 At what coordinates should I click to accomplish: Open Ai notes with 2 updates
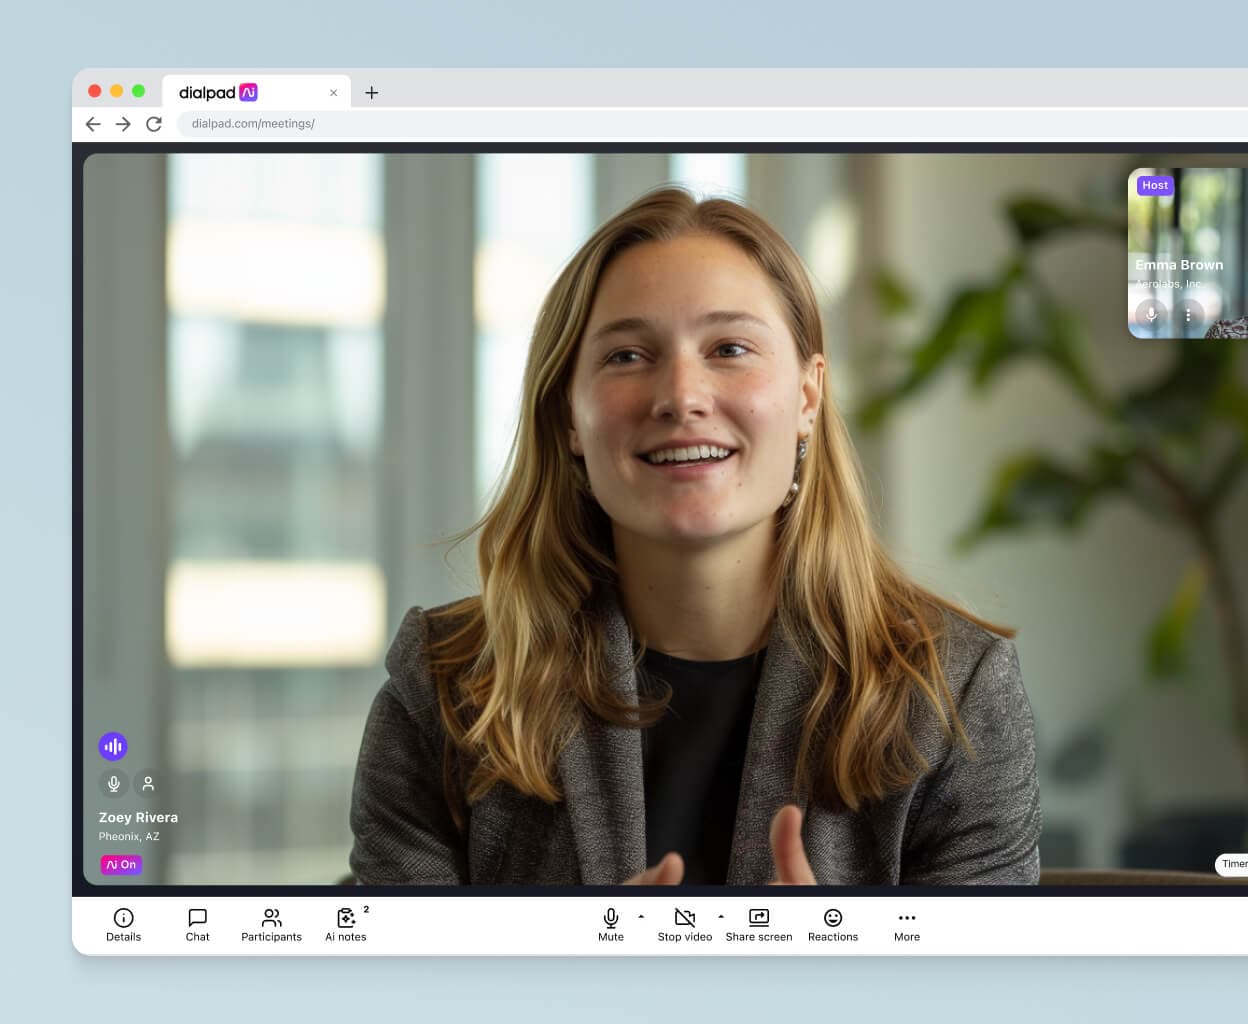click(x=345, y=924)
